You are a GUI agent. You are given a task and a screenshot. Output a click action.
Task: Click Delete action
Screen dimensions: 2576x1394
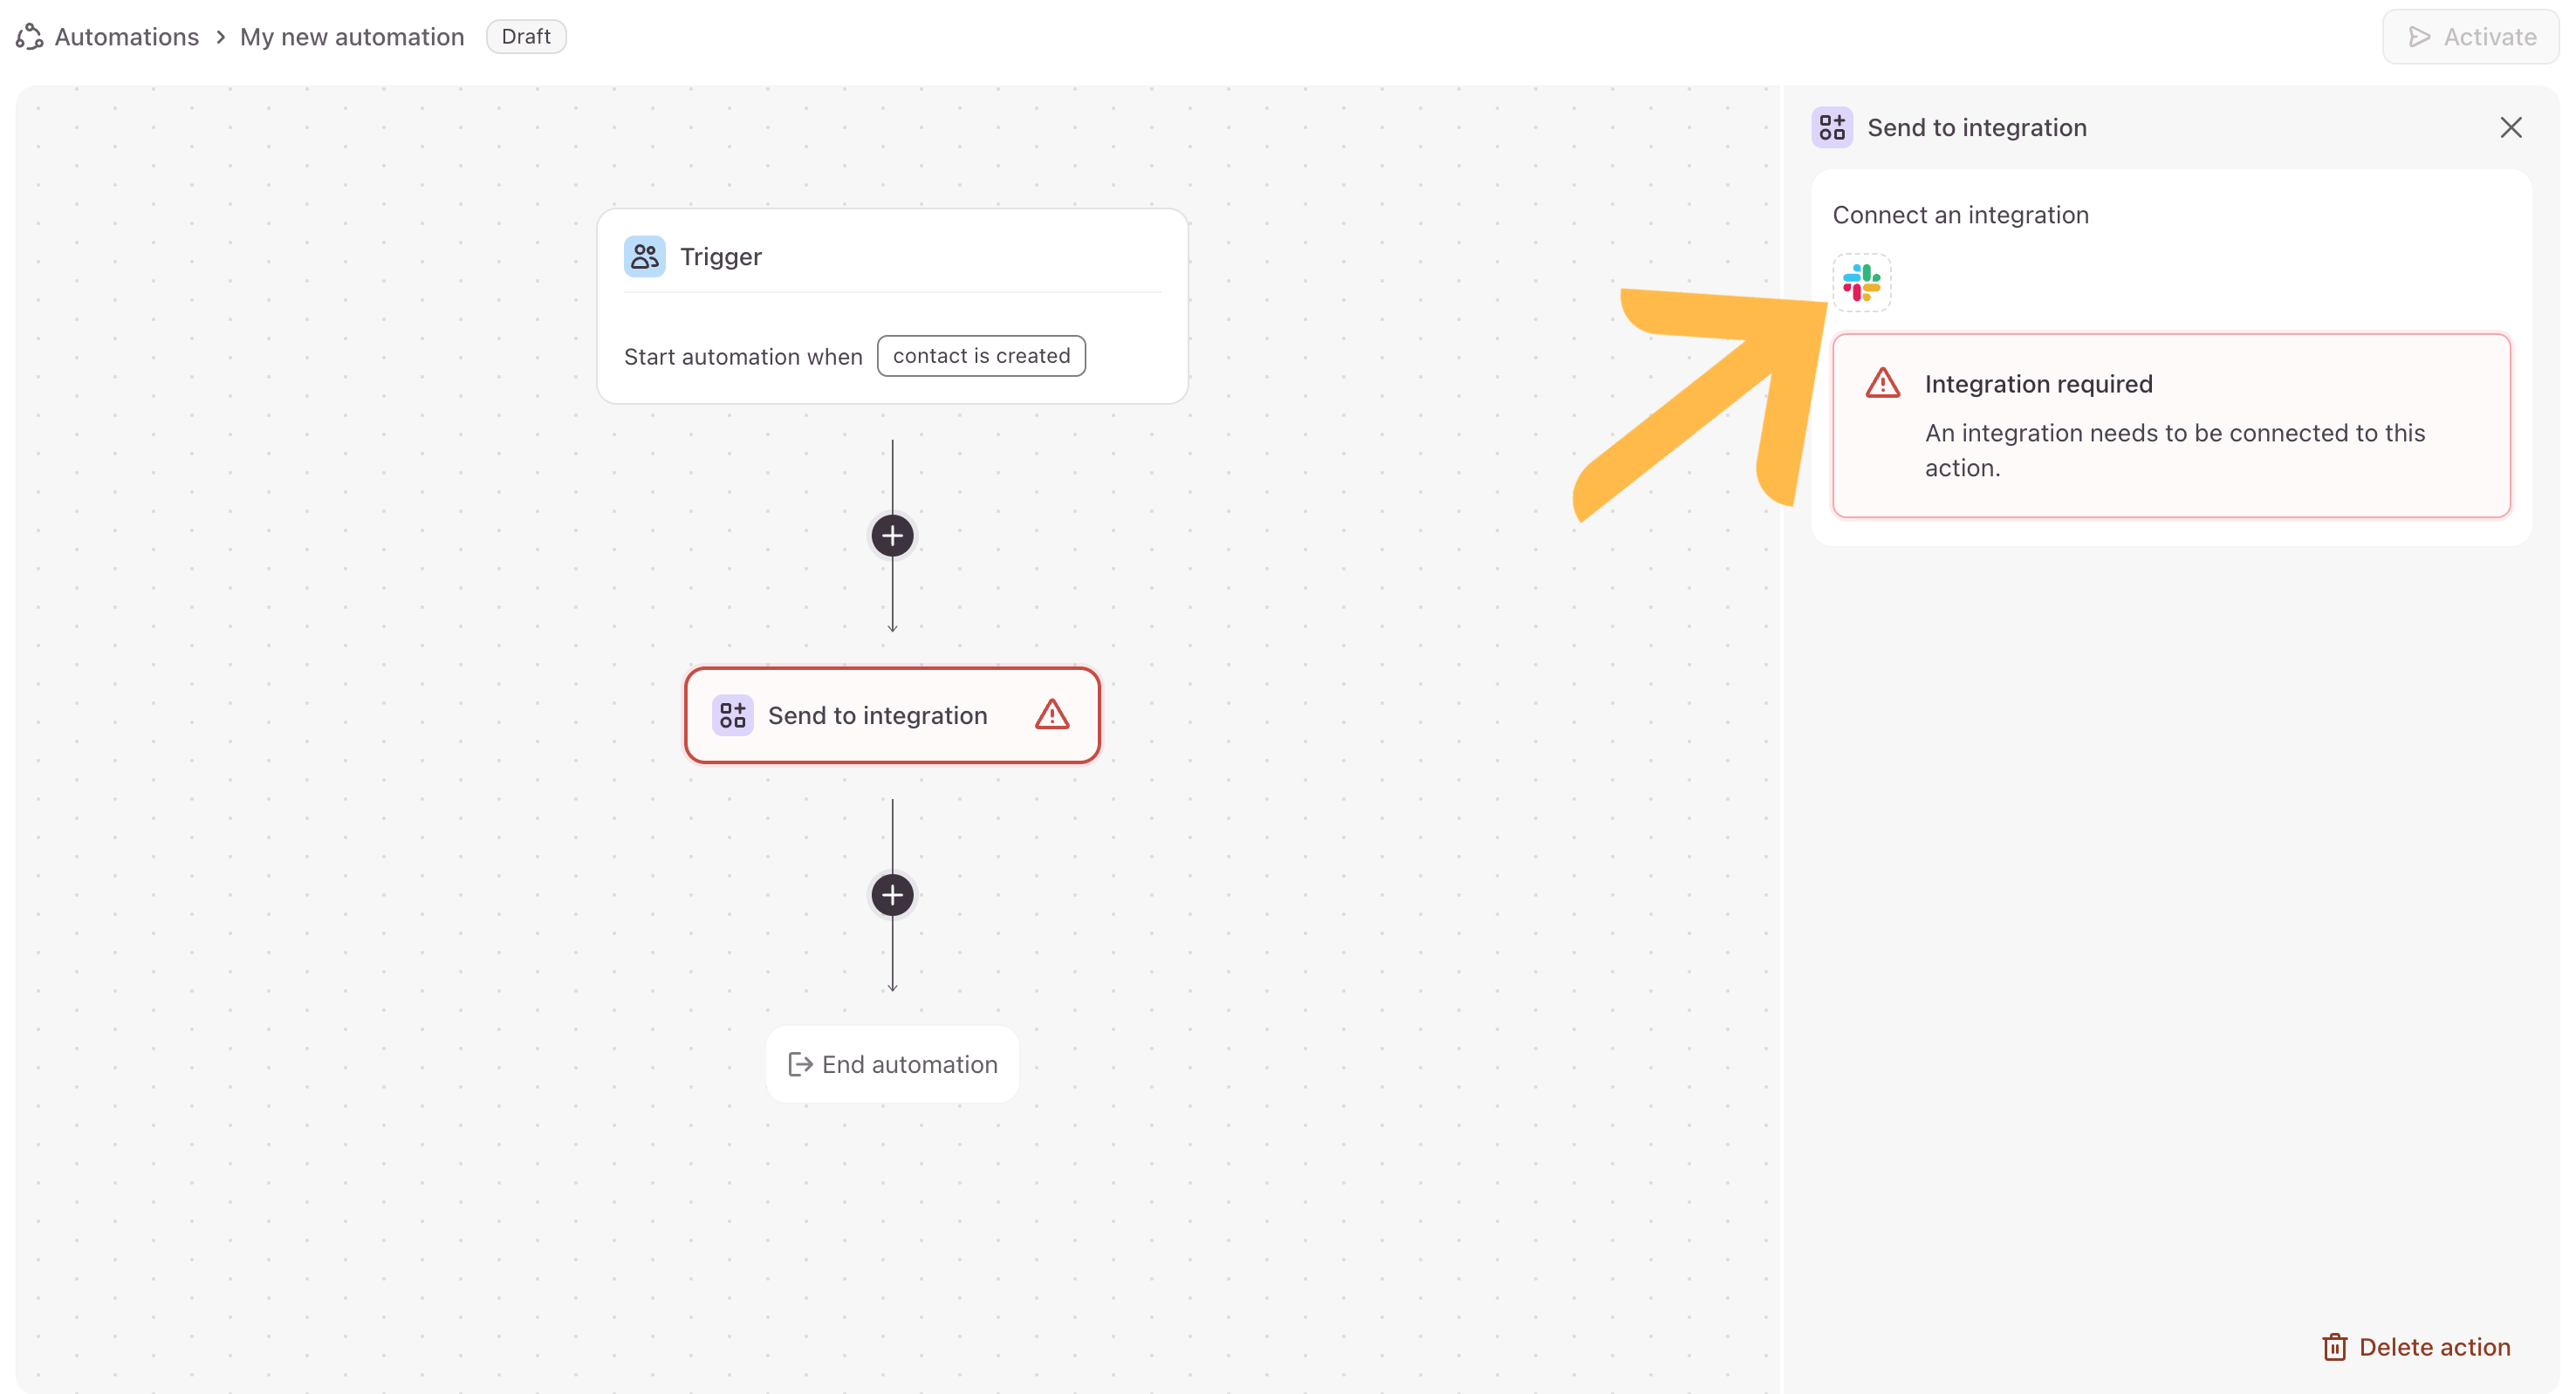click(2416, 1347)
